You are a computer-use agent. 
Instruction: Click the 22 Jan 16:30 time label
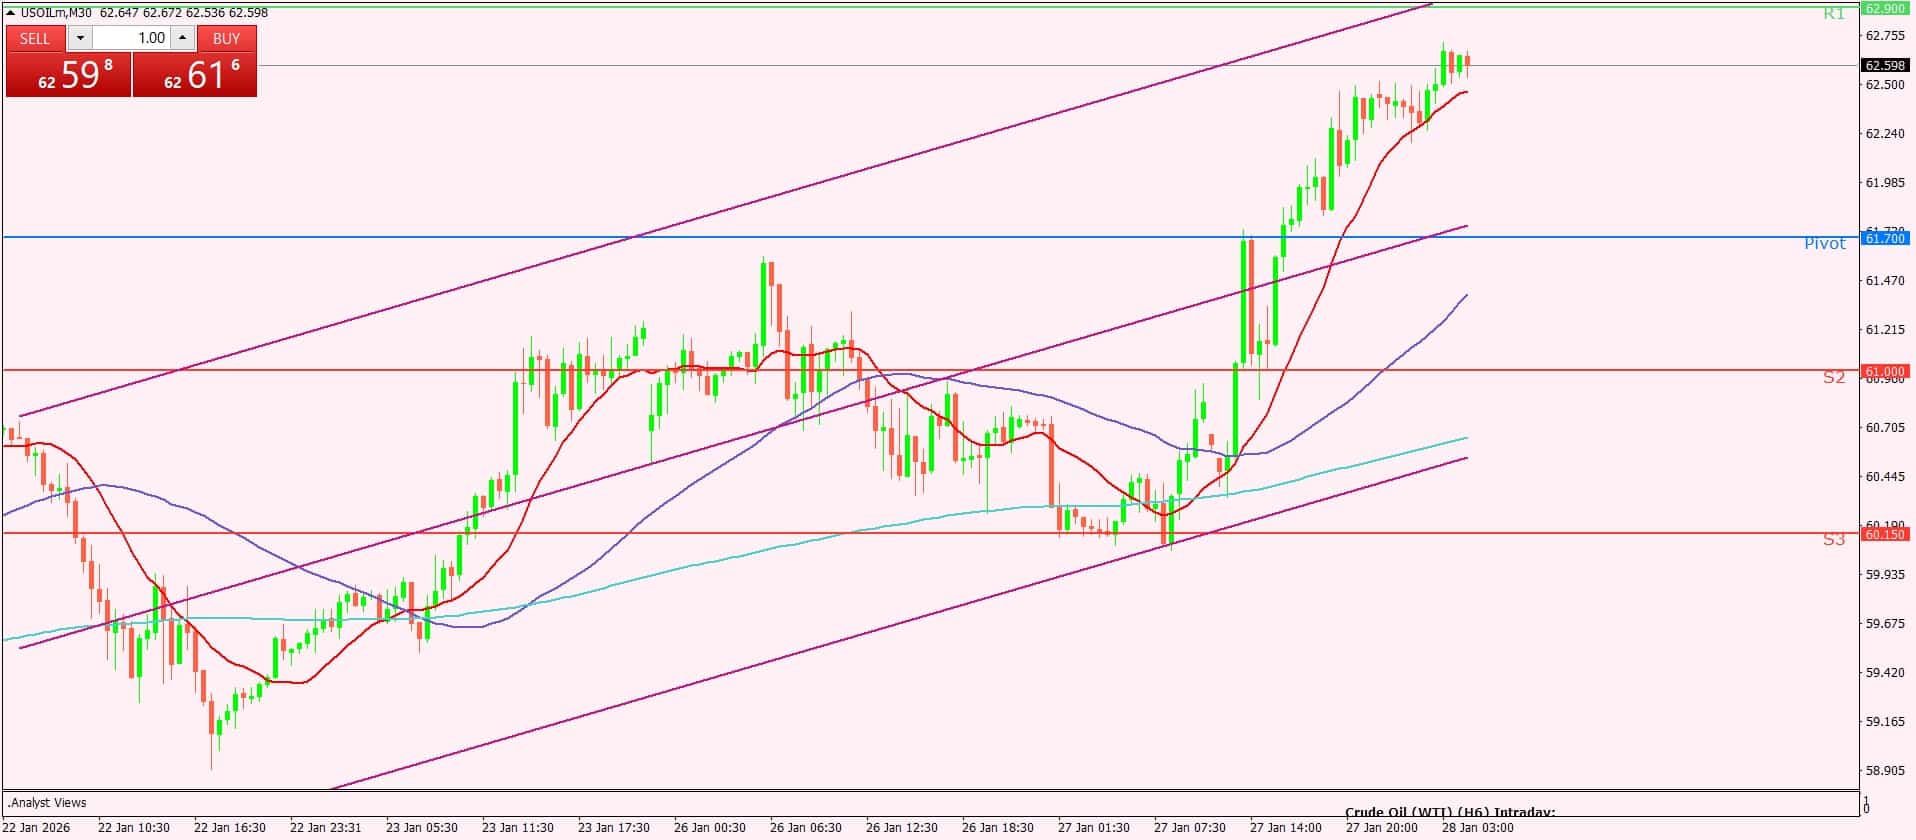[230, 828]
